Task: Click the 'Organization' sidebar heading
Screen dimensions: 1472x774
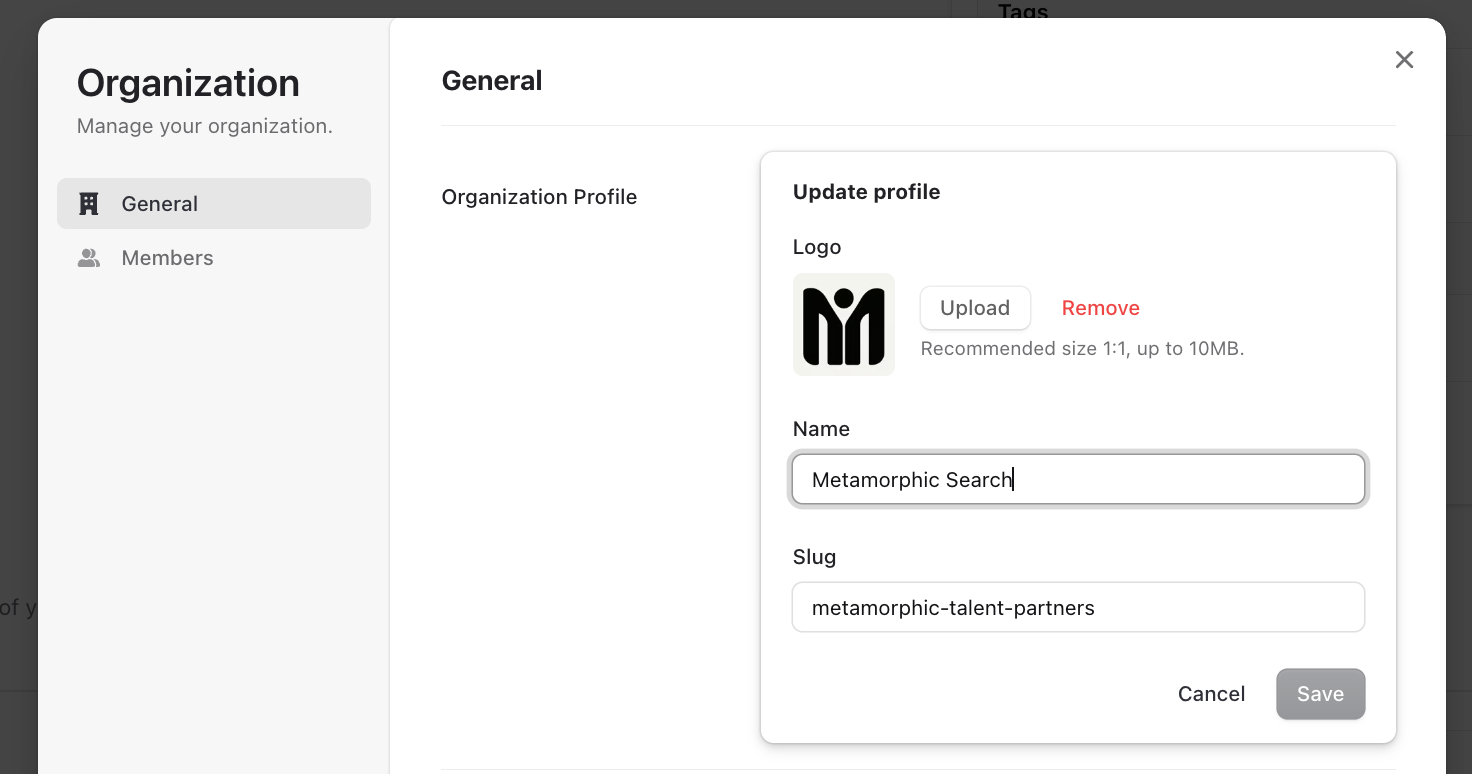Action: [188, 83]
